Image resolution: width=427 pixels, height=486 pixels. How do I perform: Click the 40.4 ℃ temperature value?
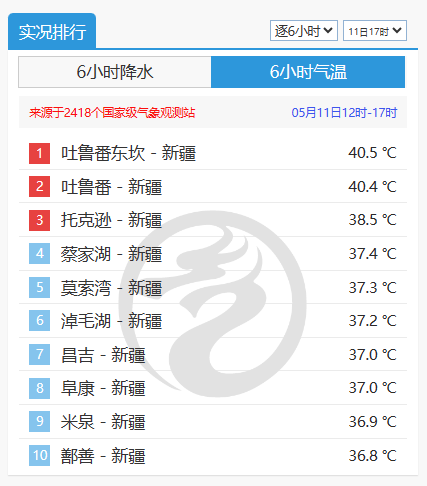click(372, 187)
